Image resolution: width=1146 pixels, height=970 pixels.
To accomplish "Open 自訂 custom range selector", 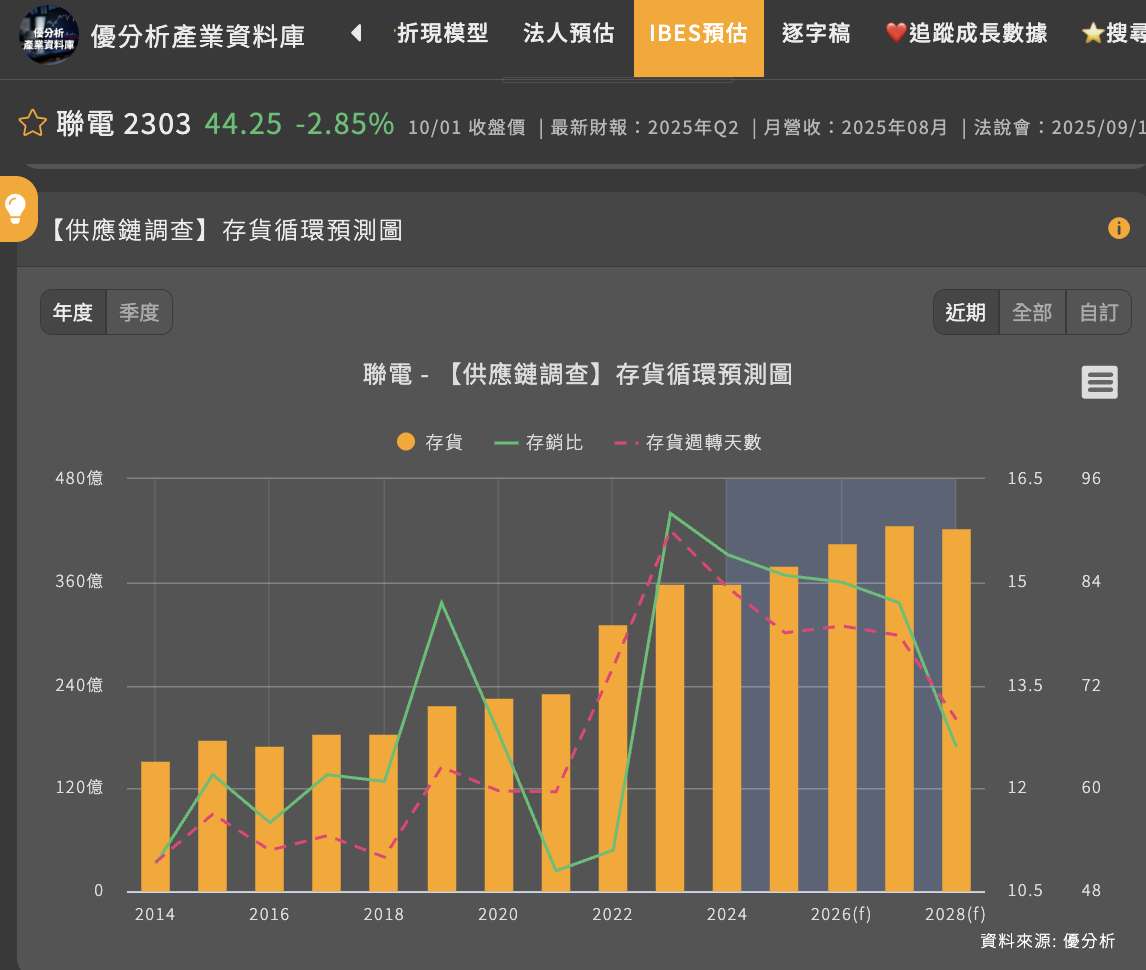I will click(1098, 312).
